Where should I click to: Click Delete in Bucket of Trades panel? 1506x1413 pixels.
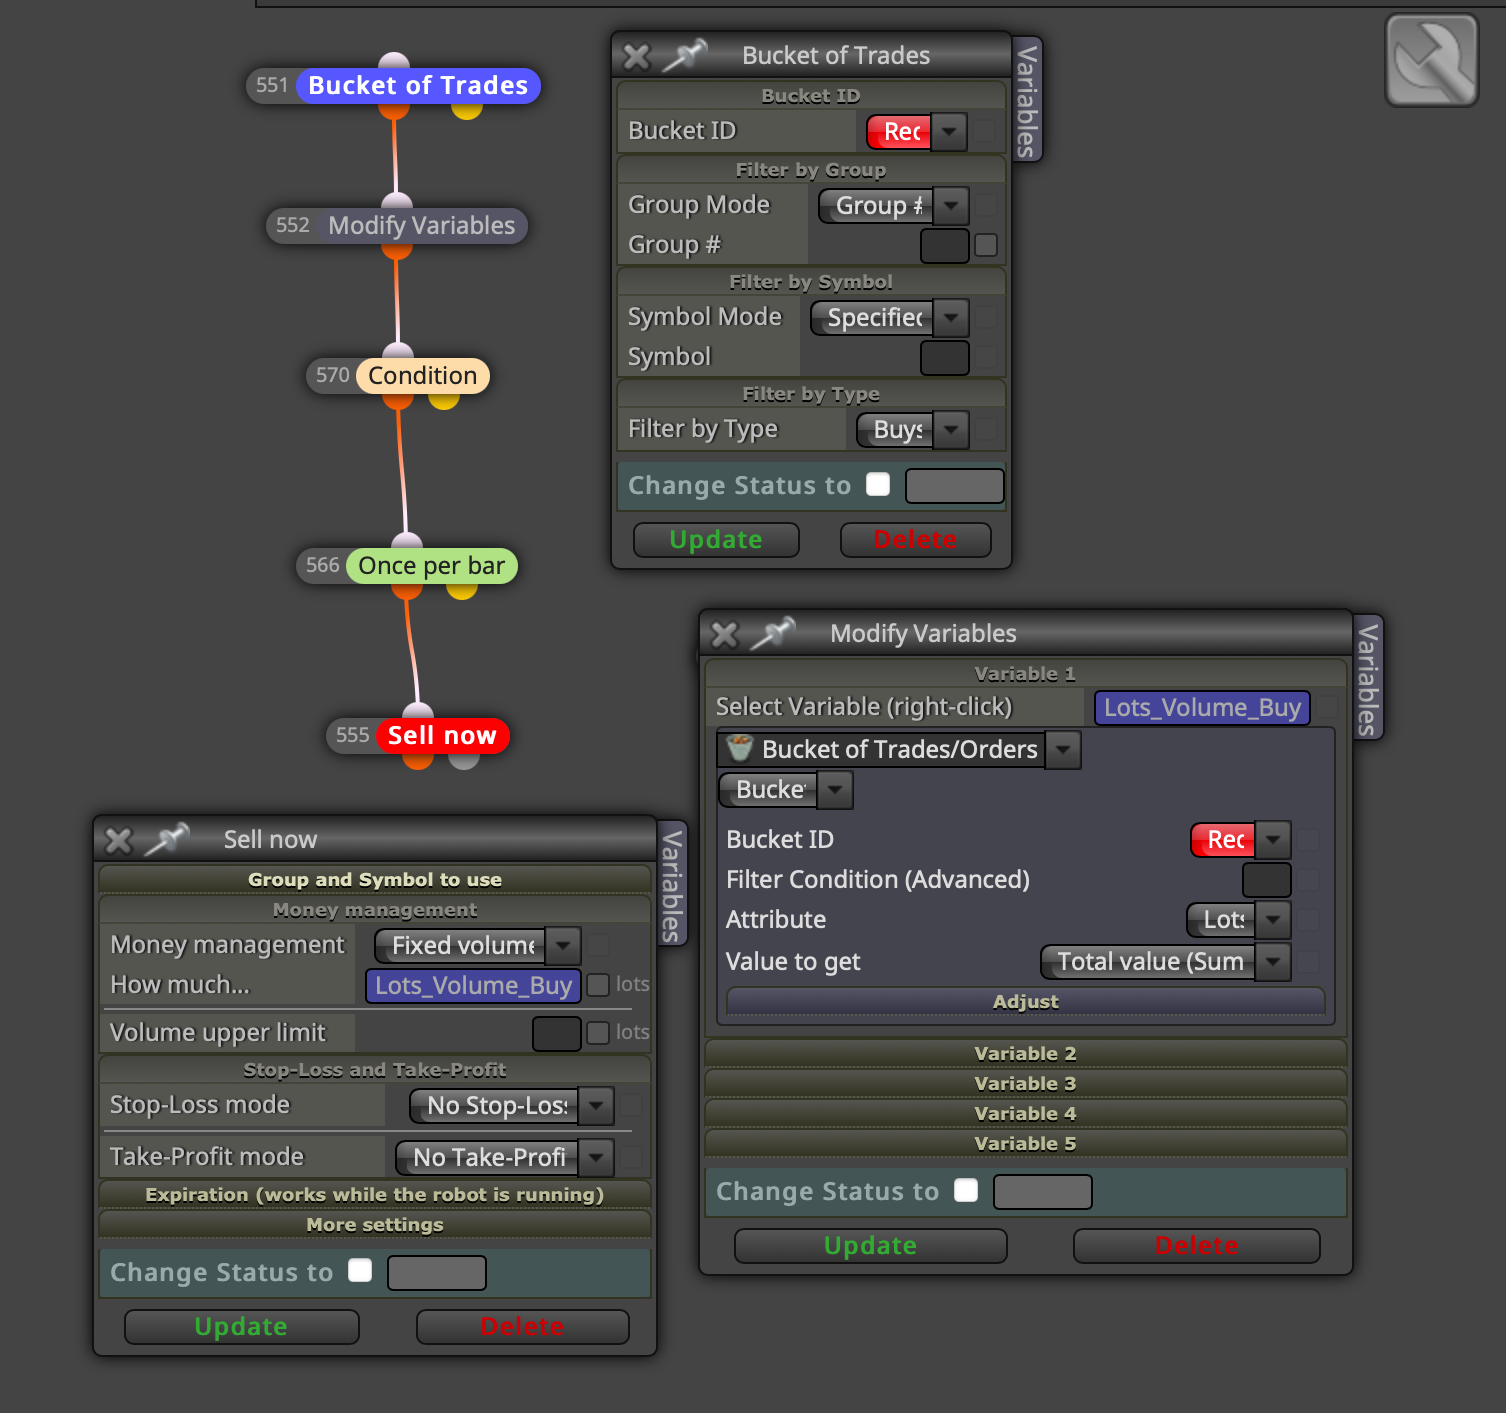916,540
